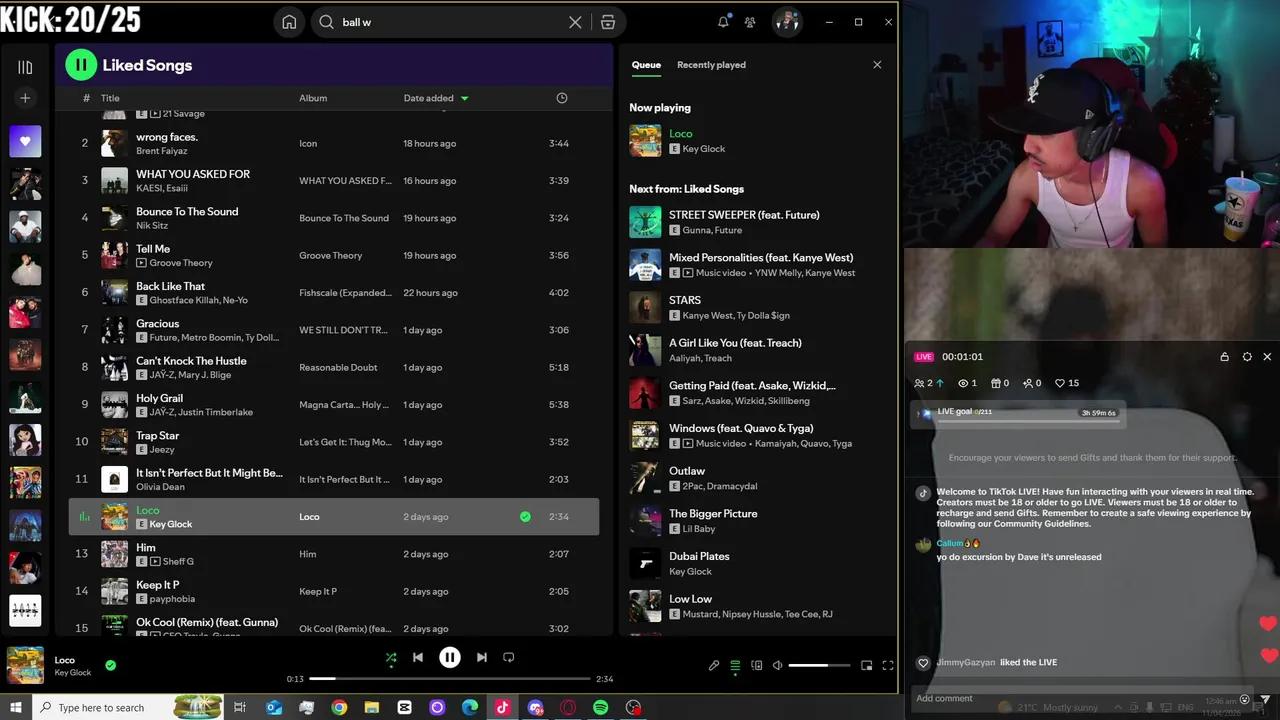The width and height of the screenshot is (1280, 720).
Task: Open Liked Songs heart tile in sidebar
Action: tap(25, 141)
